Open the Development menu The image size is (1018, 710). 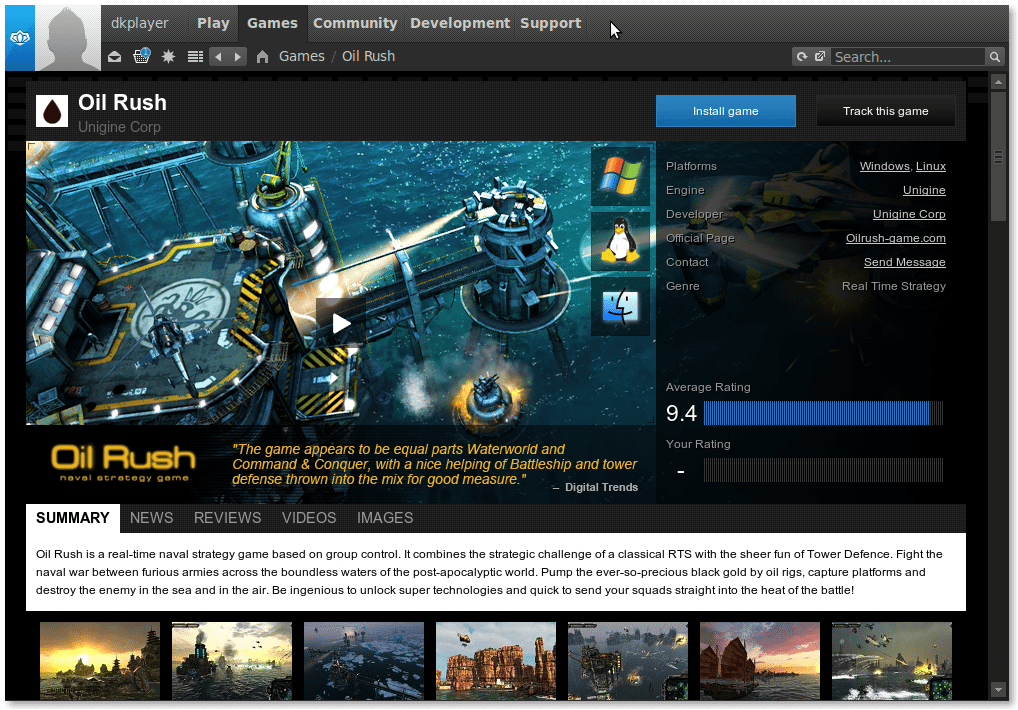pyautogui.click(x=460, y=23)
